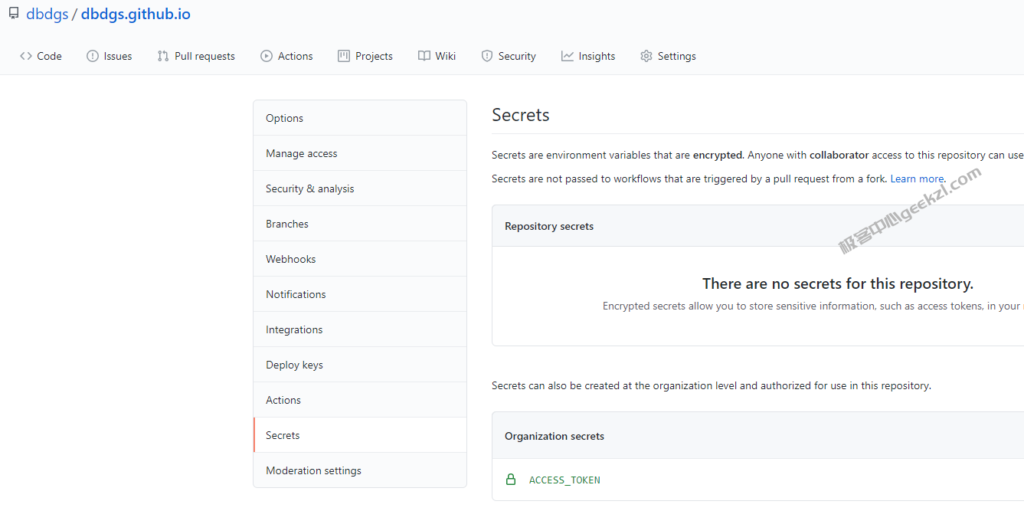The image size is (1024, 511).
Task: Click the Code tab angle-bracket icon
Action: (x=25, y=56)
